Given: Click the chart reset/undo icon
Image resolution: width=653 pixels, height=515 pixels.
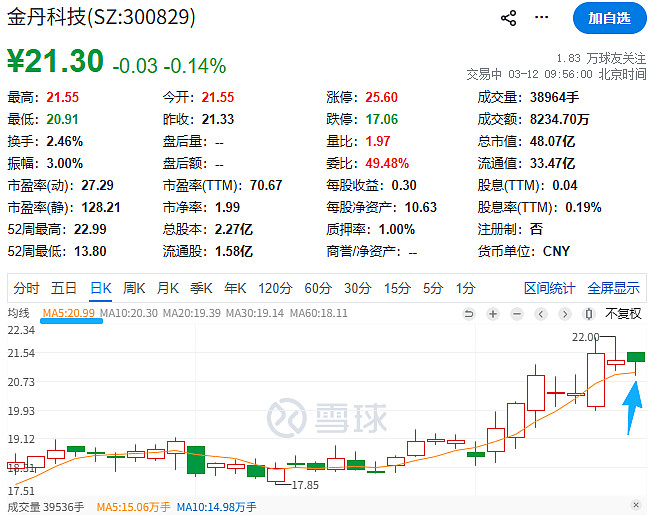Looking at the screenshot, I should pyautogui.click(x=469, y=313).
